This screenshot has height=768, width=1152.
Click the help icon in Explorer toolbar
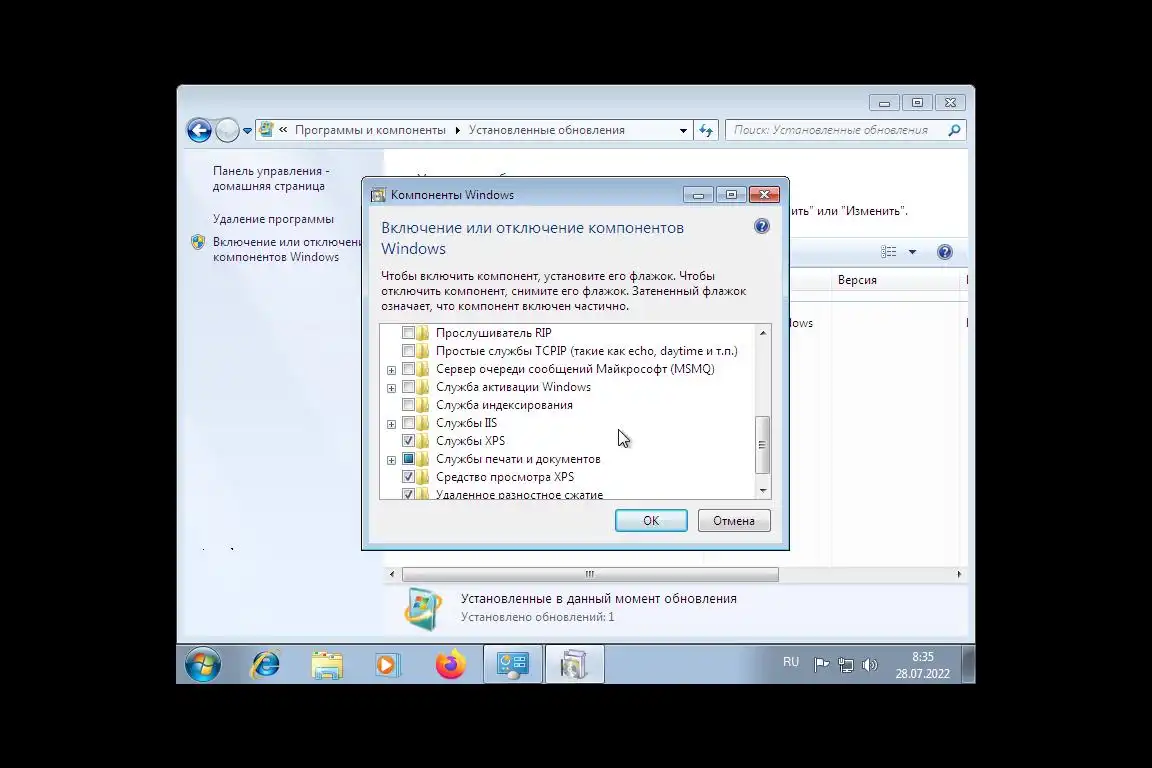(945, 252)
